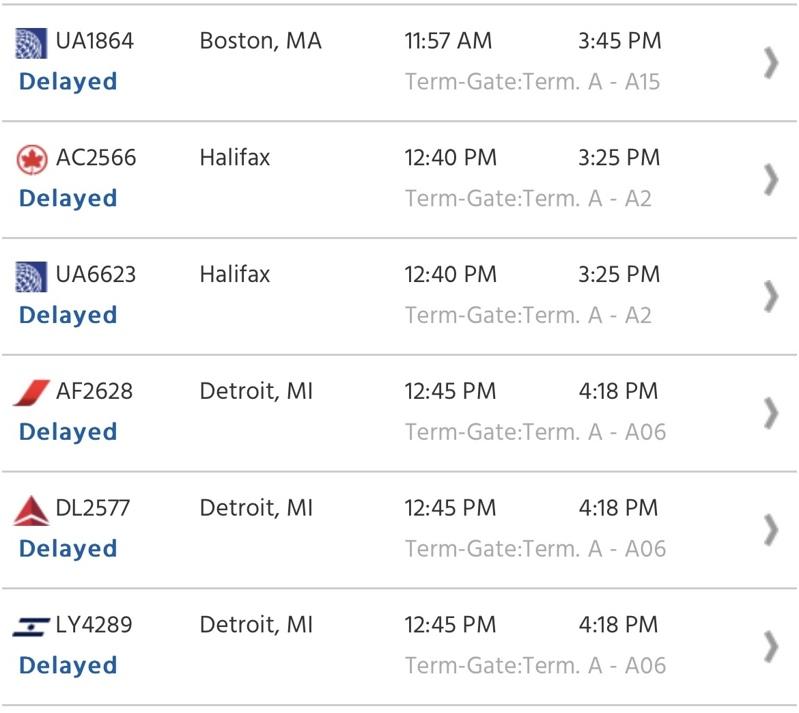Click the Boston, MA destination

tap(260, 41)
